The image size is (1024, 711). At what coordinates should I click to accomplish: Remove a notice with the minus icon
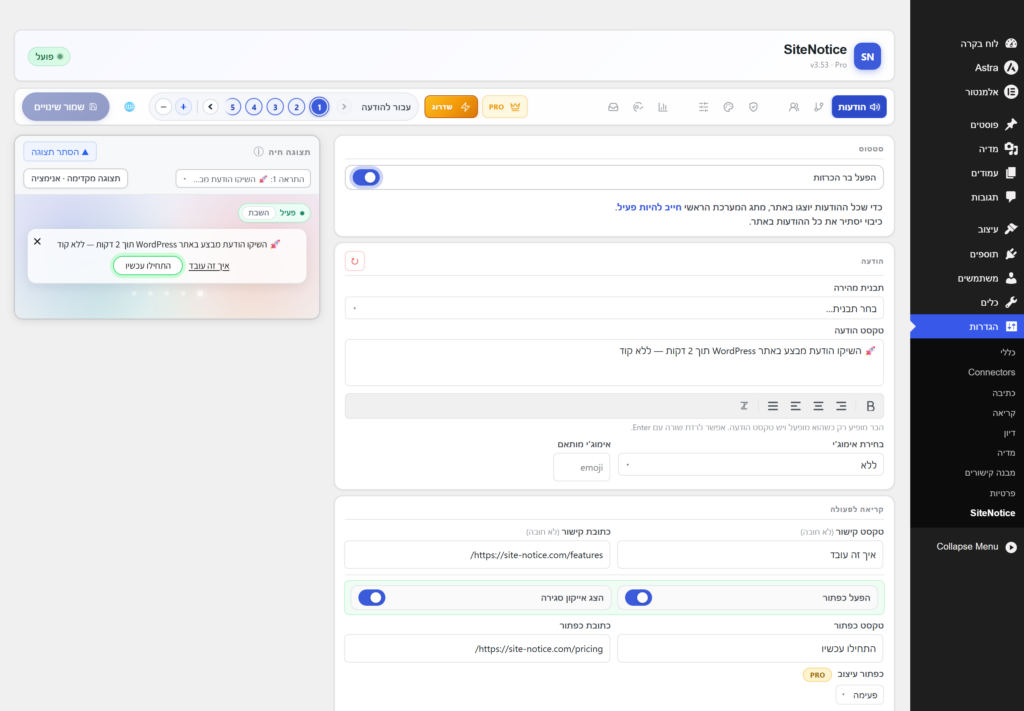(x=163, y=106)
